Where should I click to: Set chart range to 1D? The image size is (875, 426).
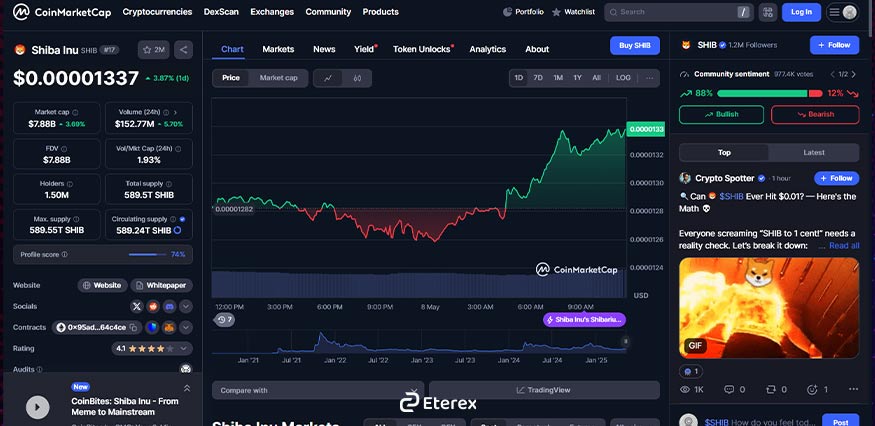(518, 78)
